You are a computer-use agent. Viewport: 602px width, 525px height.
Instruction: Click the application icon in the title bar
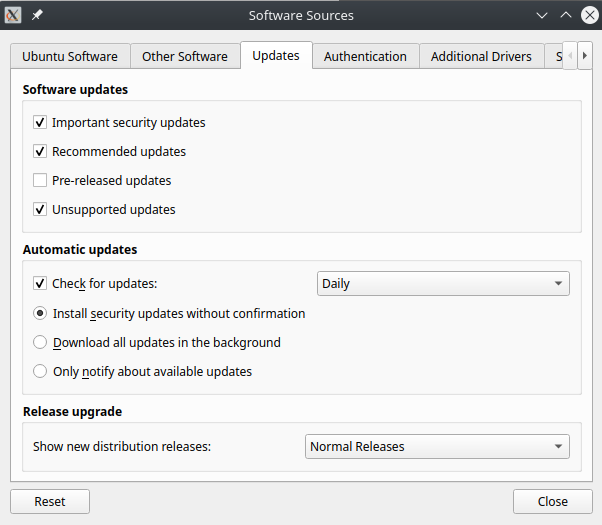[x=14, y=15]
